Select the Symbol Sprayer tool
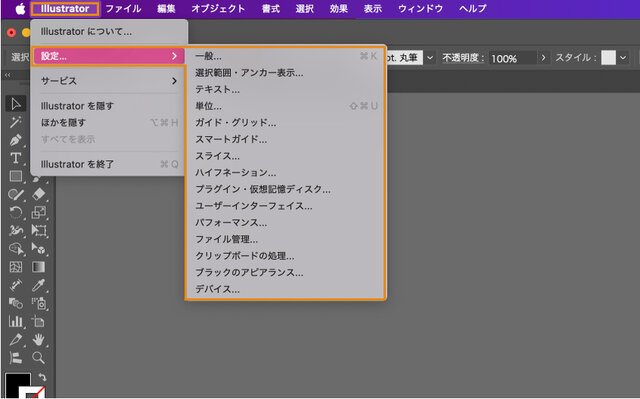 click(39, 303)
